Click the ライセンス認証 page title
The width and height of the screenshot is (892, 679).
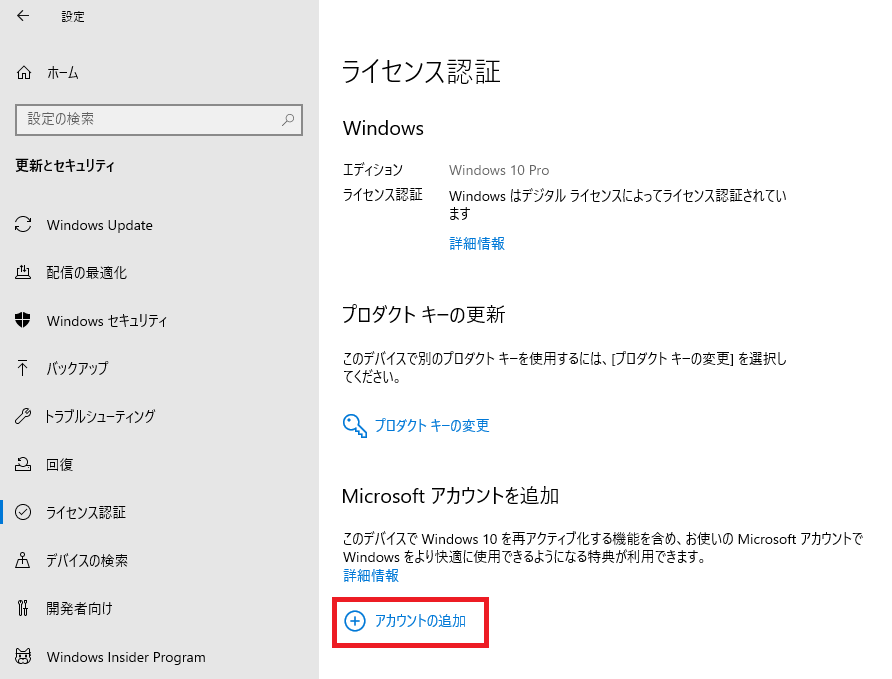pos(421,72)
